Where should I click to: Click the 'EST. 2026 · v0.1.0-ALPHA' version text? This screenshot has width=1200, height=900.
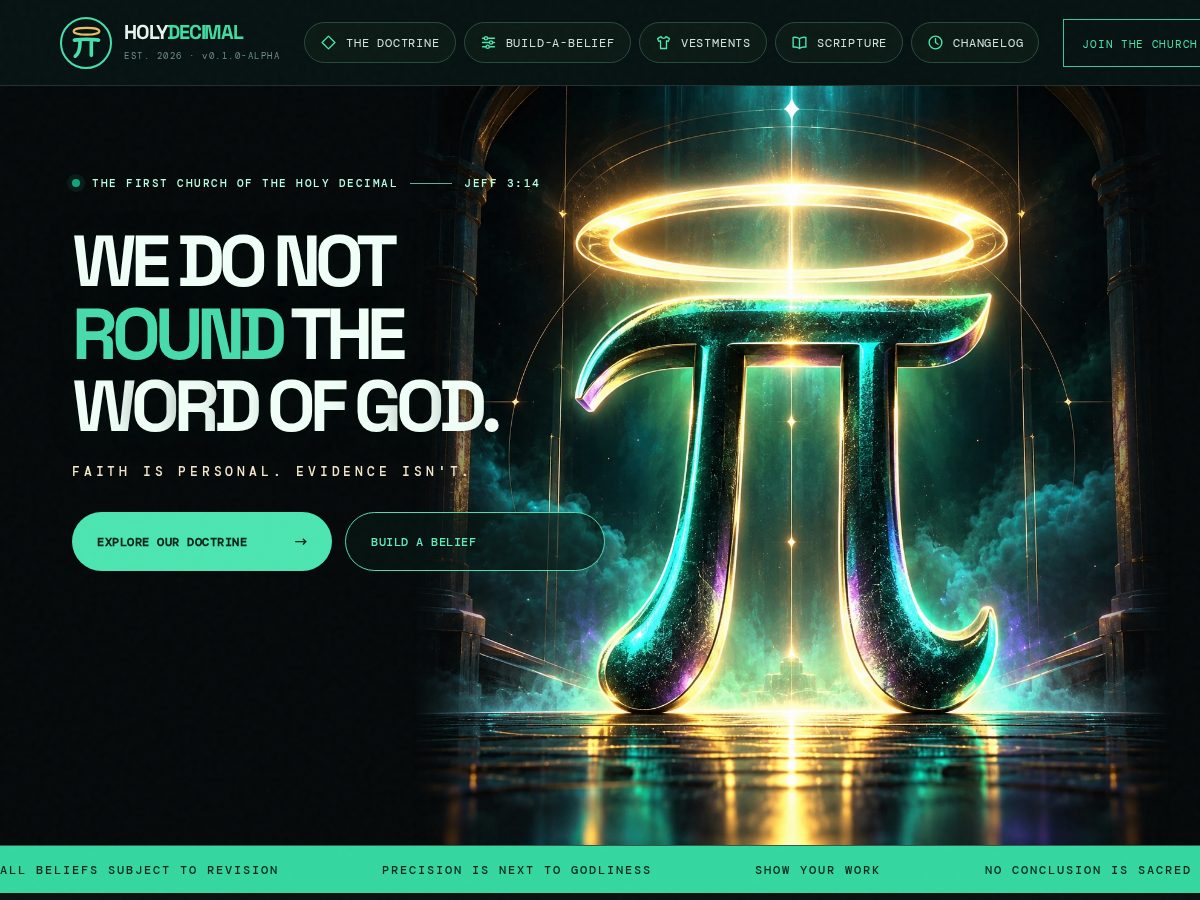pyautogui.click(x=202, y=56)
